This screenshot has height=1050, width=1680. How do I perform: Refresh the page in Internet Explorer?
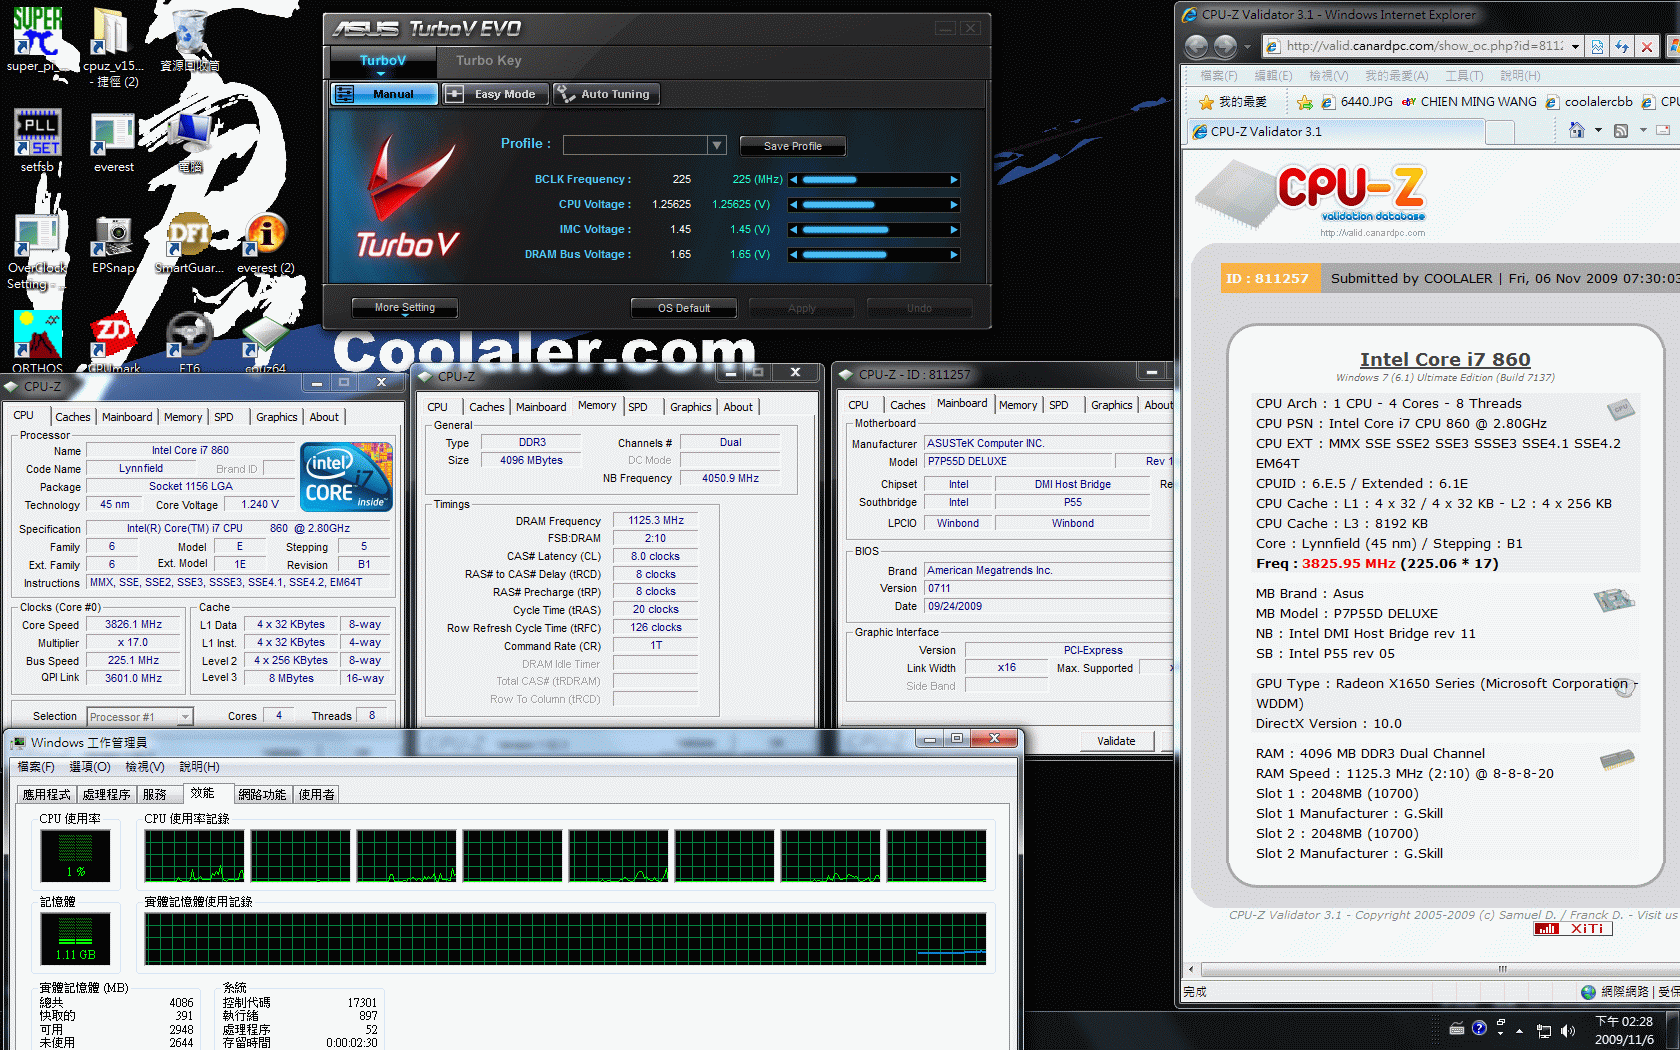[x=1621, y=46]
